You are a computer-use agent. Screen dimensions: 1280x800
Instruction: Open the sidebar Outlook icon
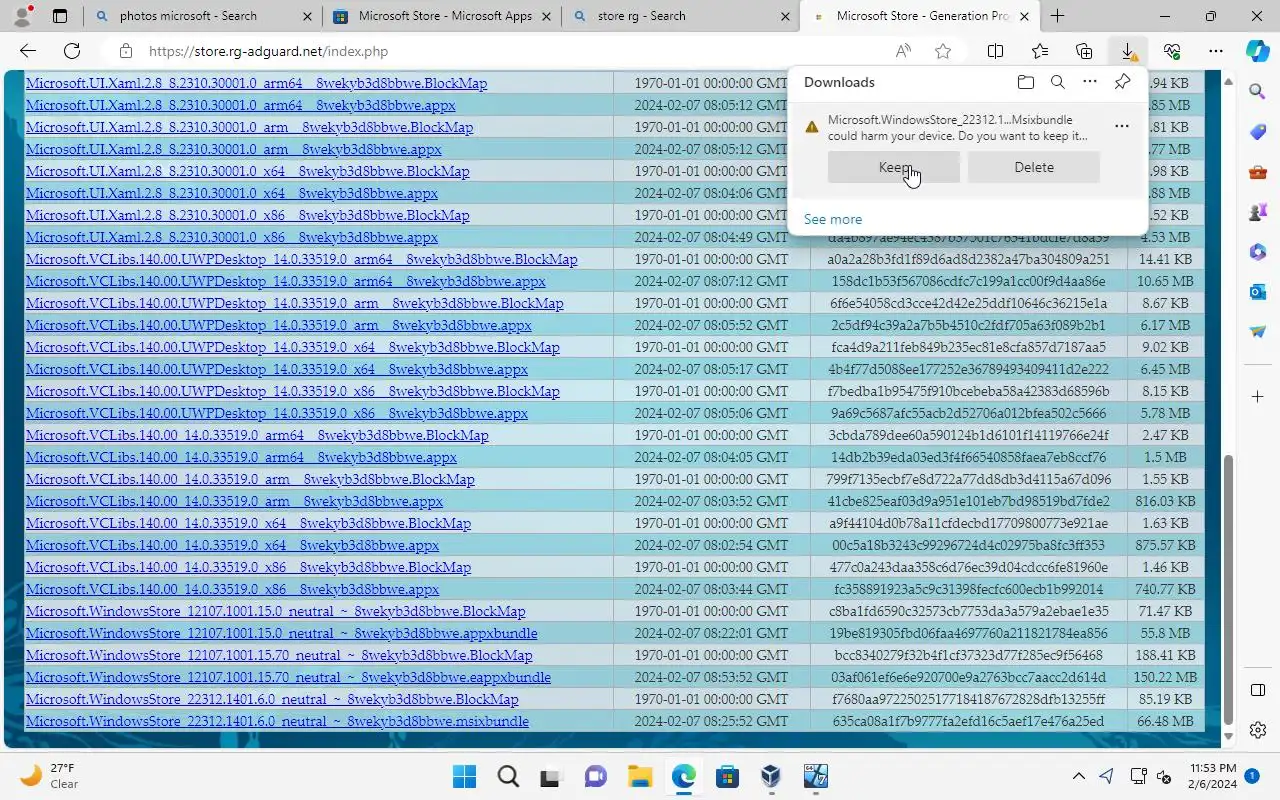[1258, 292]
